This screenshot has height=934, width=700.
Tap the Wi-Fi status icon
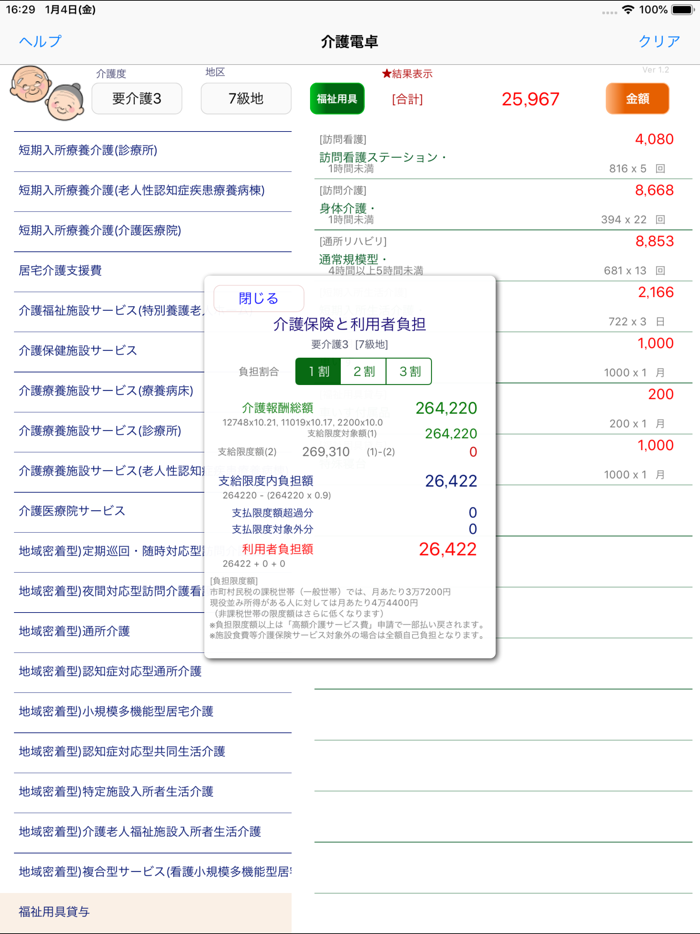click(x=627, y=10)
